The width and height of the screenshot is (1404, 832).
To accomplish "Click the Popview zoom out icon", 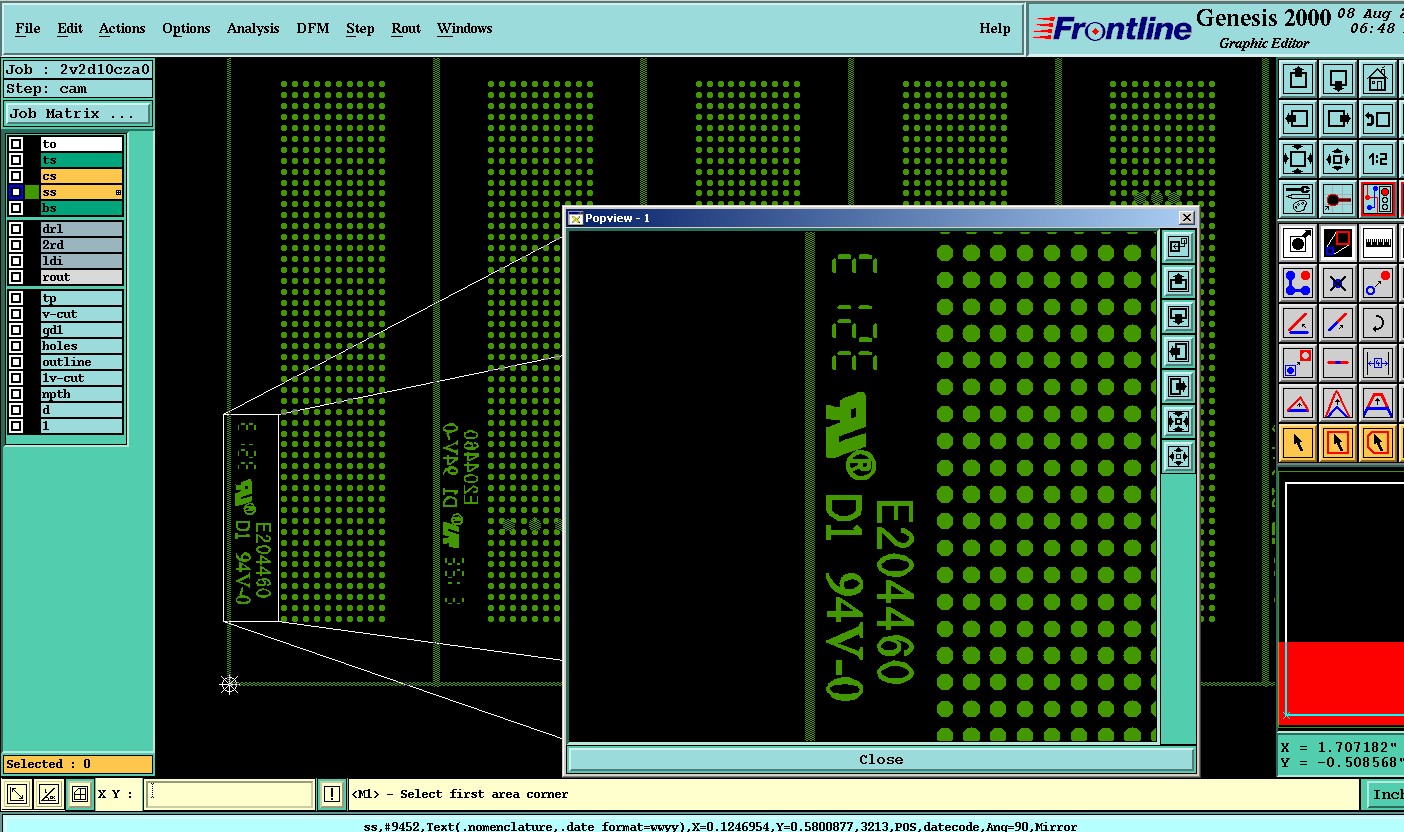I will (x=1178, y=457).
